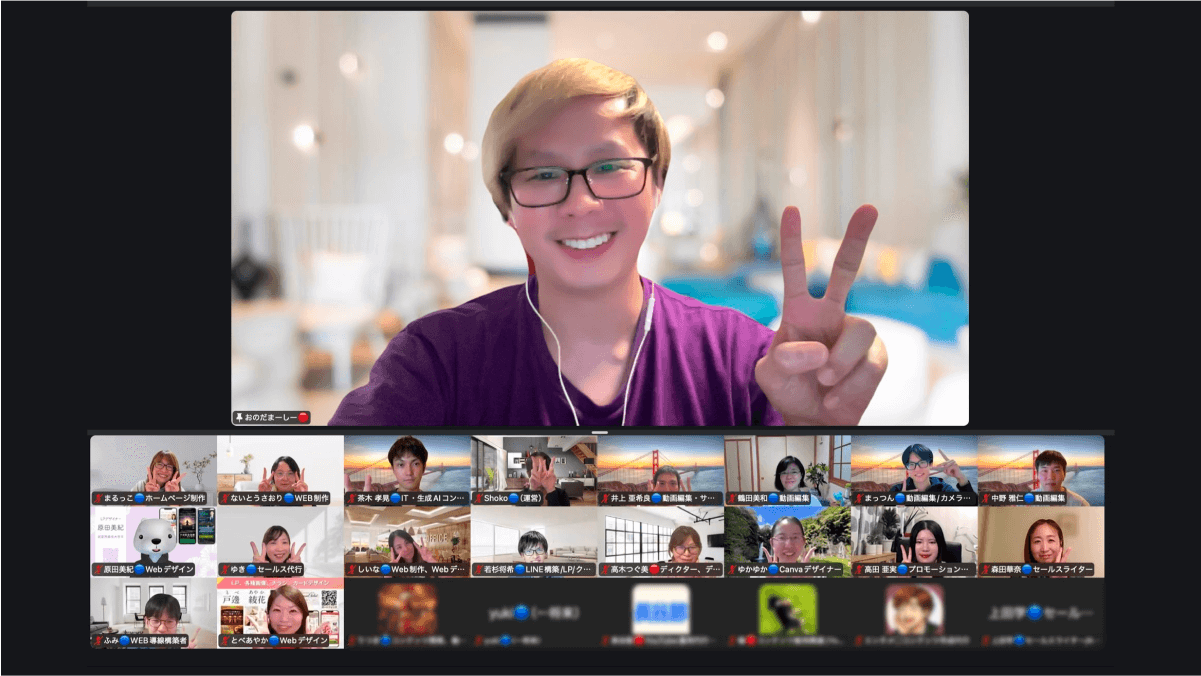Screen dimensions: 1201x676
Task: Select とべあやか Webデザイン video tile
Action: point(280,608)
